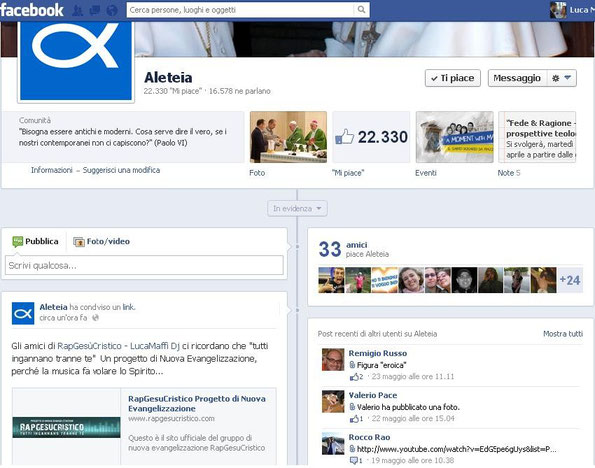595x468 pixels.
Task: Click the Foto/video photo icon
Action: click(79, 242)
